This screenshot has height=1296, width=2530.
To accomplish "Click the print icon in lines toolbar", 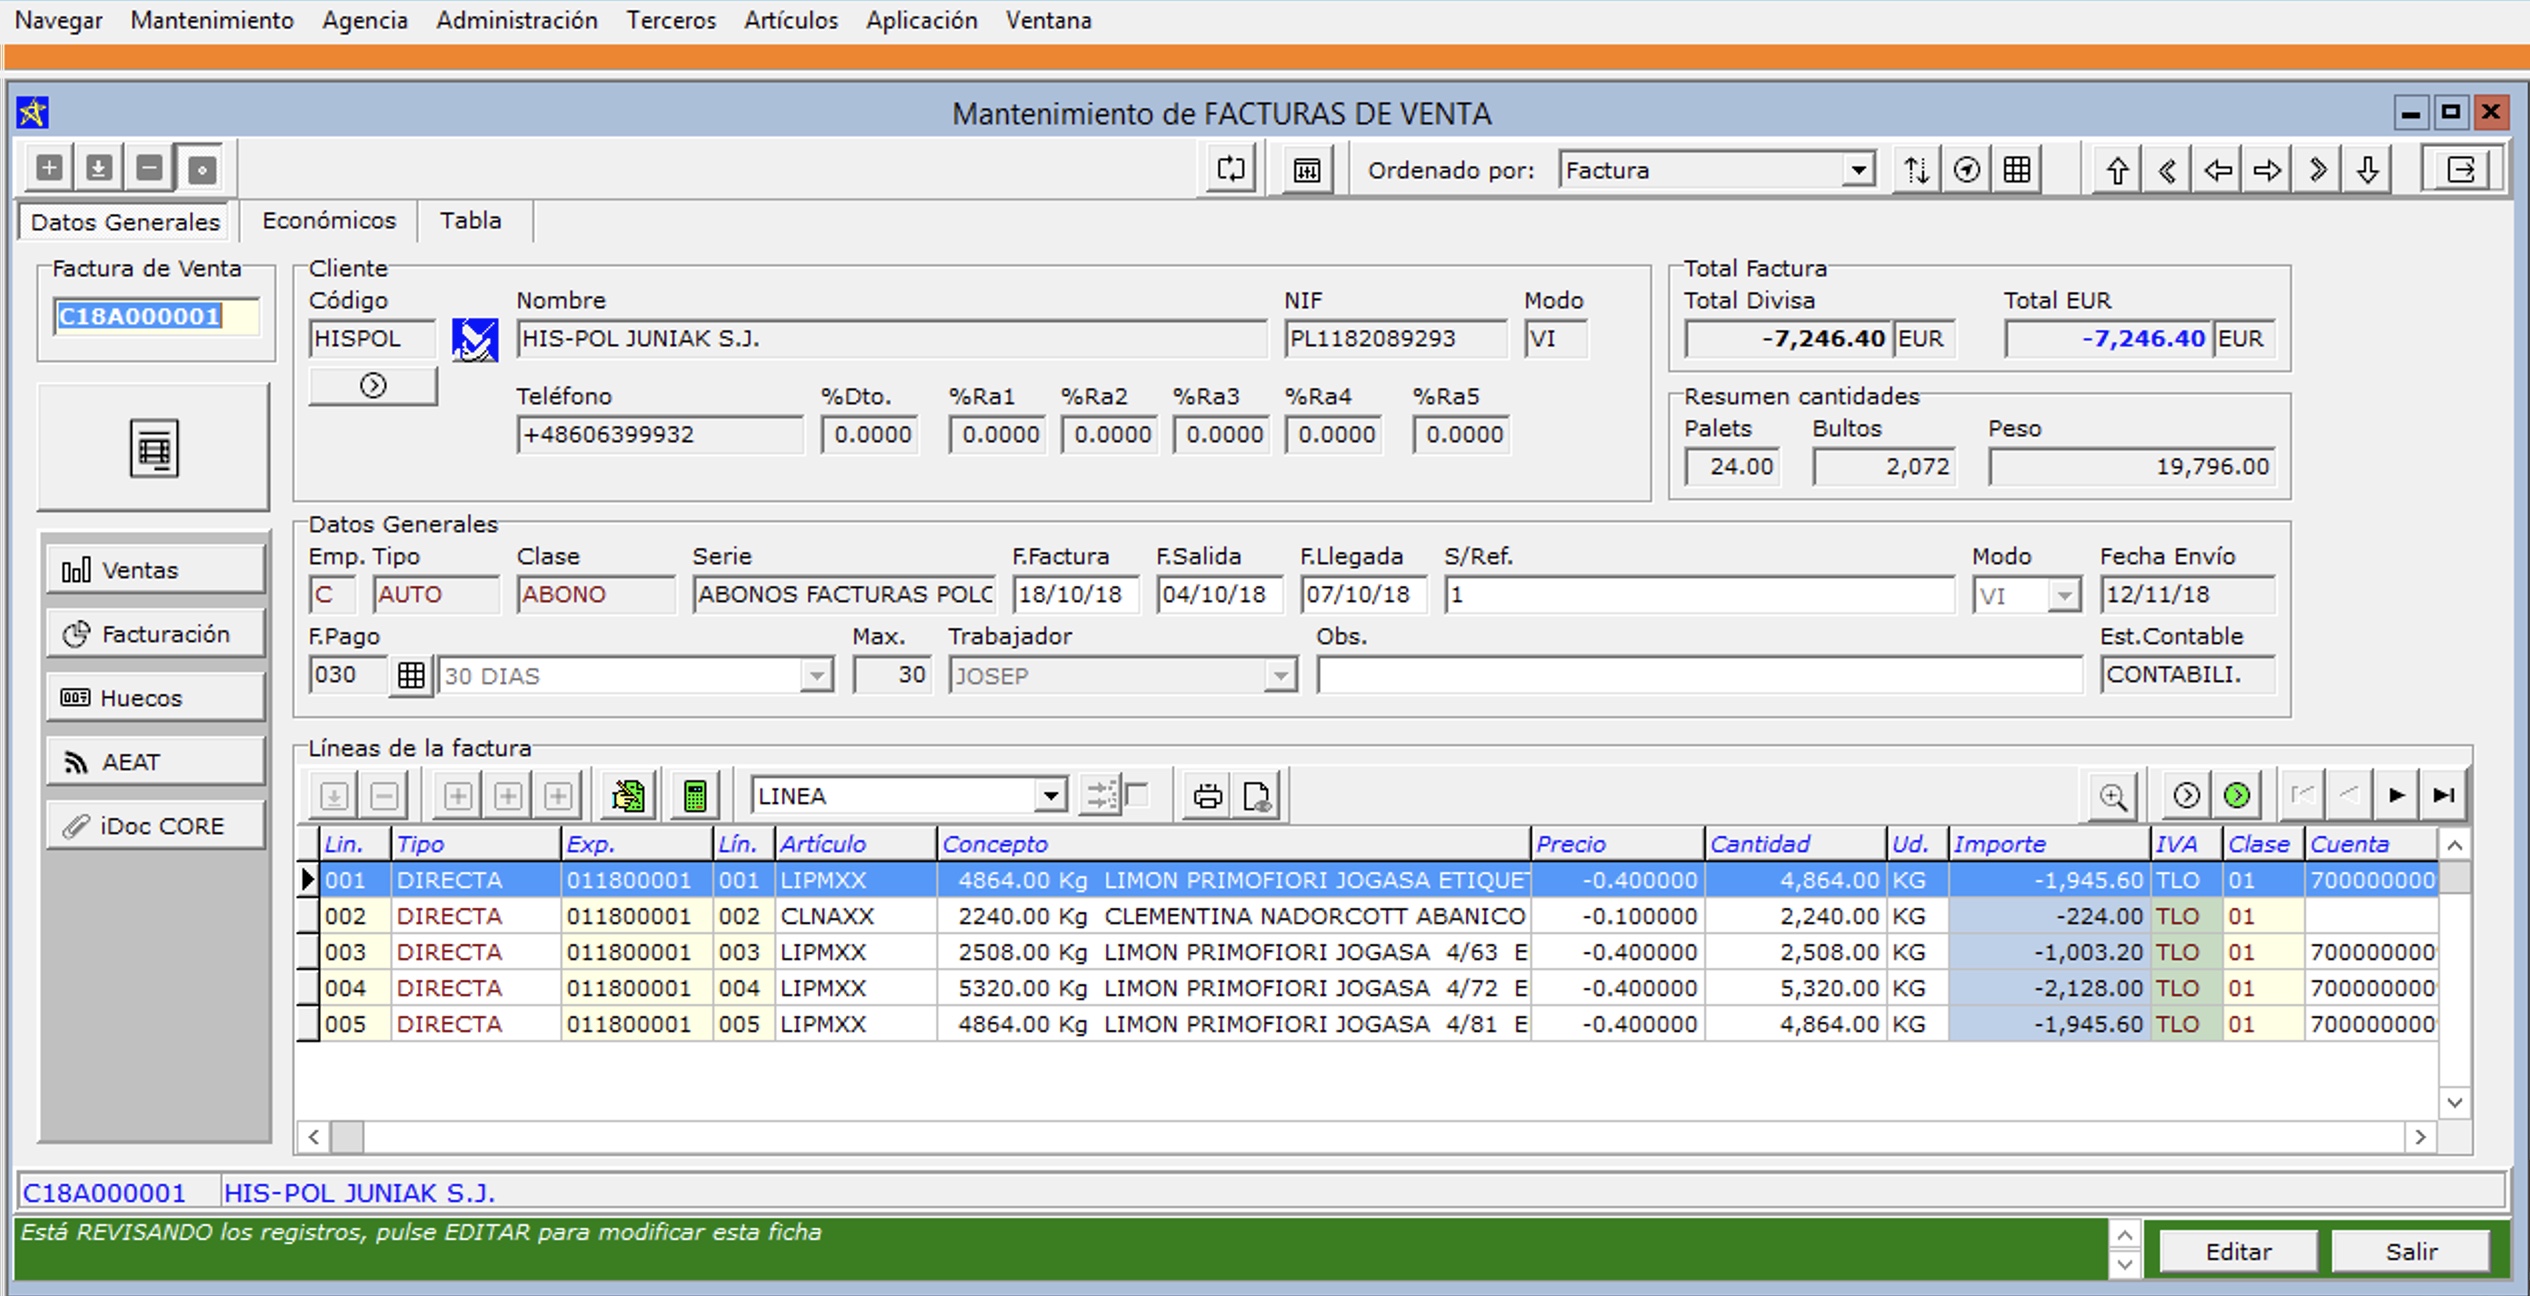I will (x=1207, y=796).
